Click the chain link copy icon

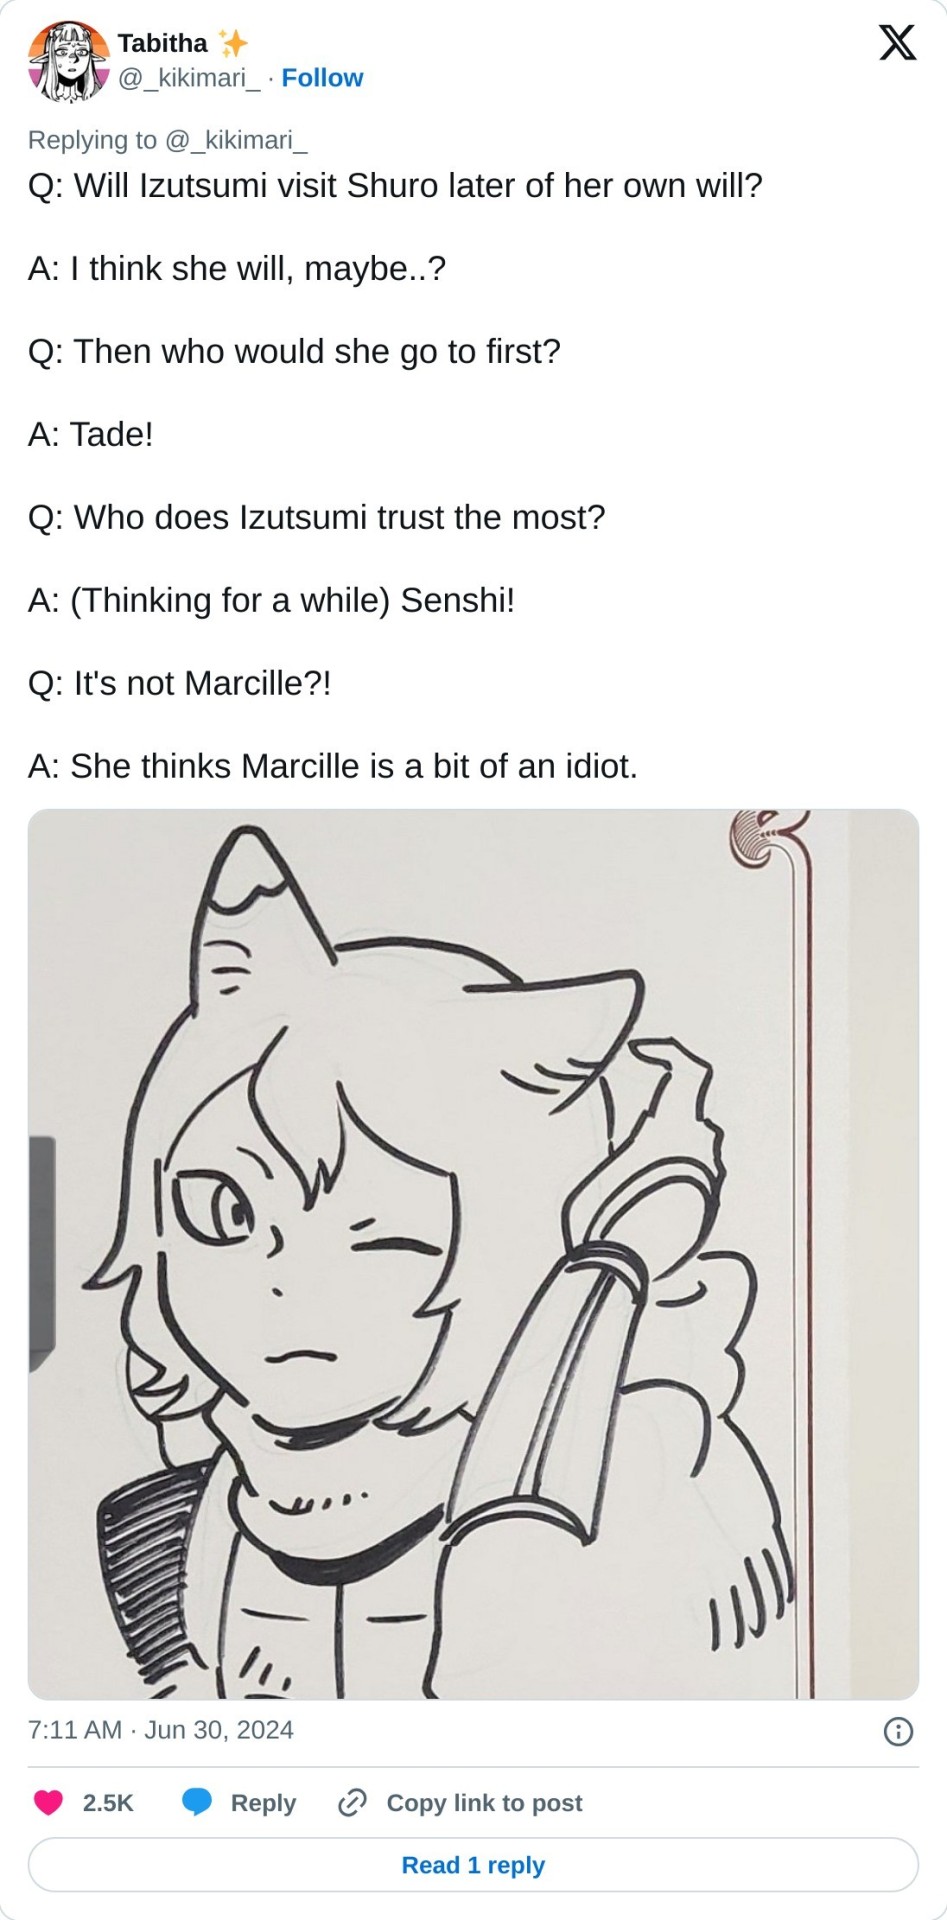coord(352,1802)
